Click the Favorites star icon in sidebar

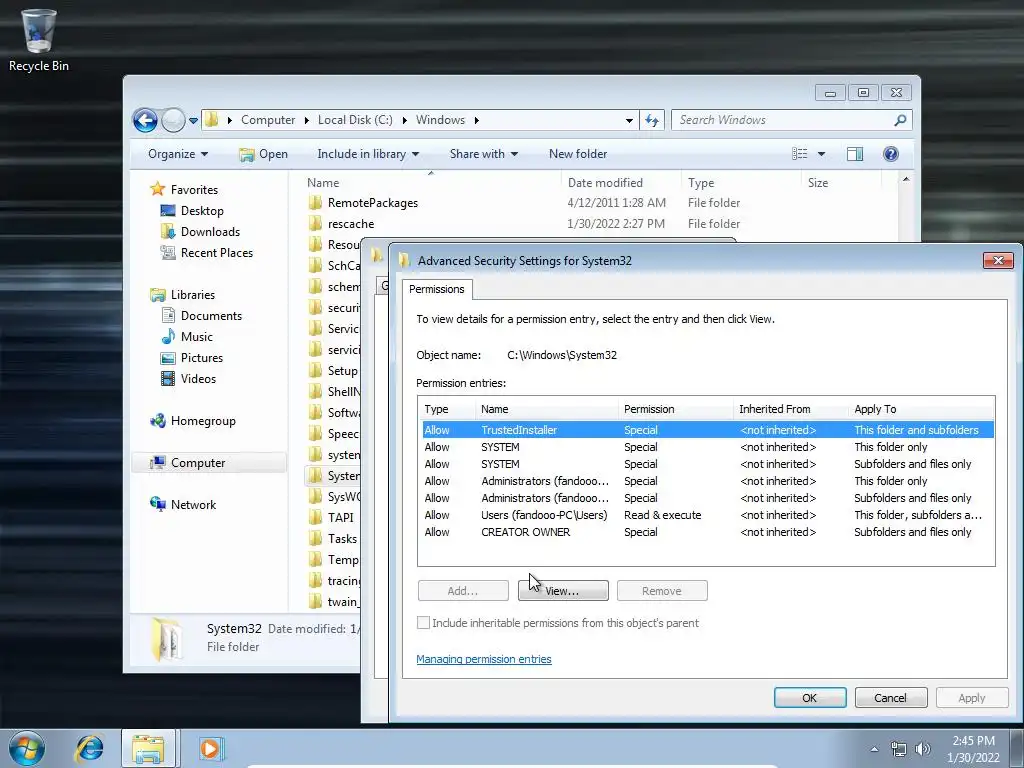click(x=157, y=189)
